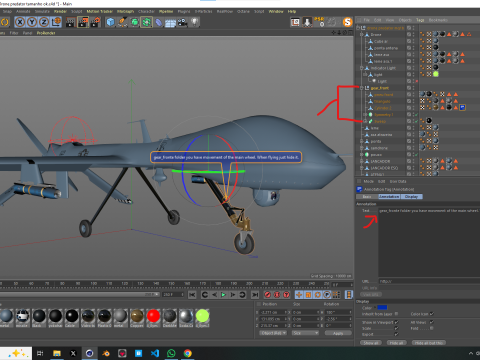Toggle the Rotation keyframe icon
The height and width of the screenshot is (360, 480).
(x=318, y=295)
